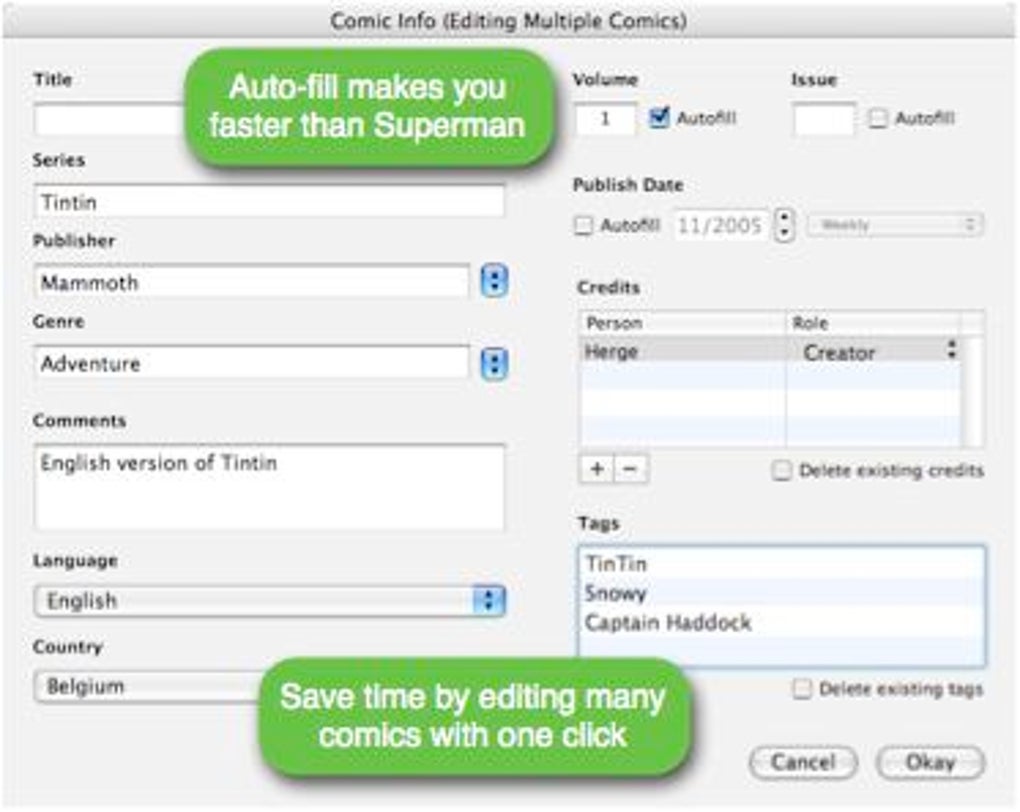1020x812 pixels.
Task: Check Delete existing tags
Action: (x=802, y=689)
